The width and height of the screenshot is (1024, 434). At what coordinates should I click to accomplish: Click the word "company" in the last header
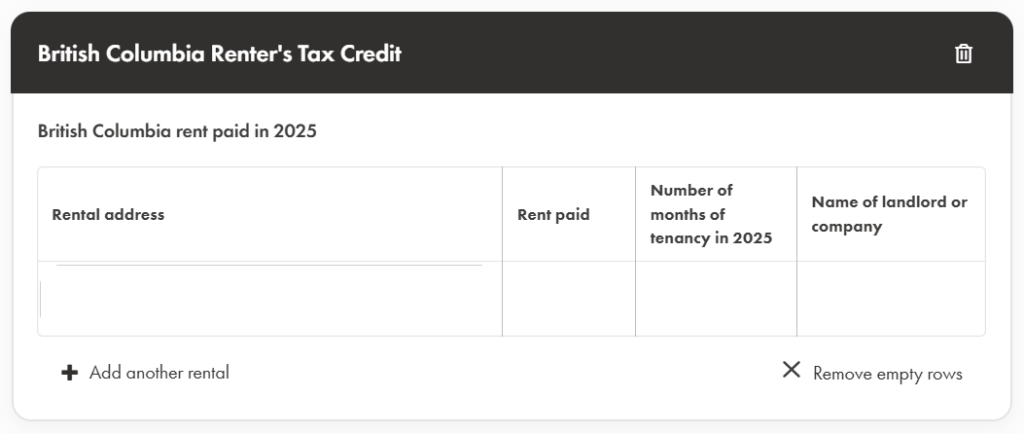click(846, 227)
